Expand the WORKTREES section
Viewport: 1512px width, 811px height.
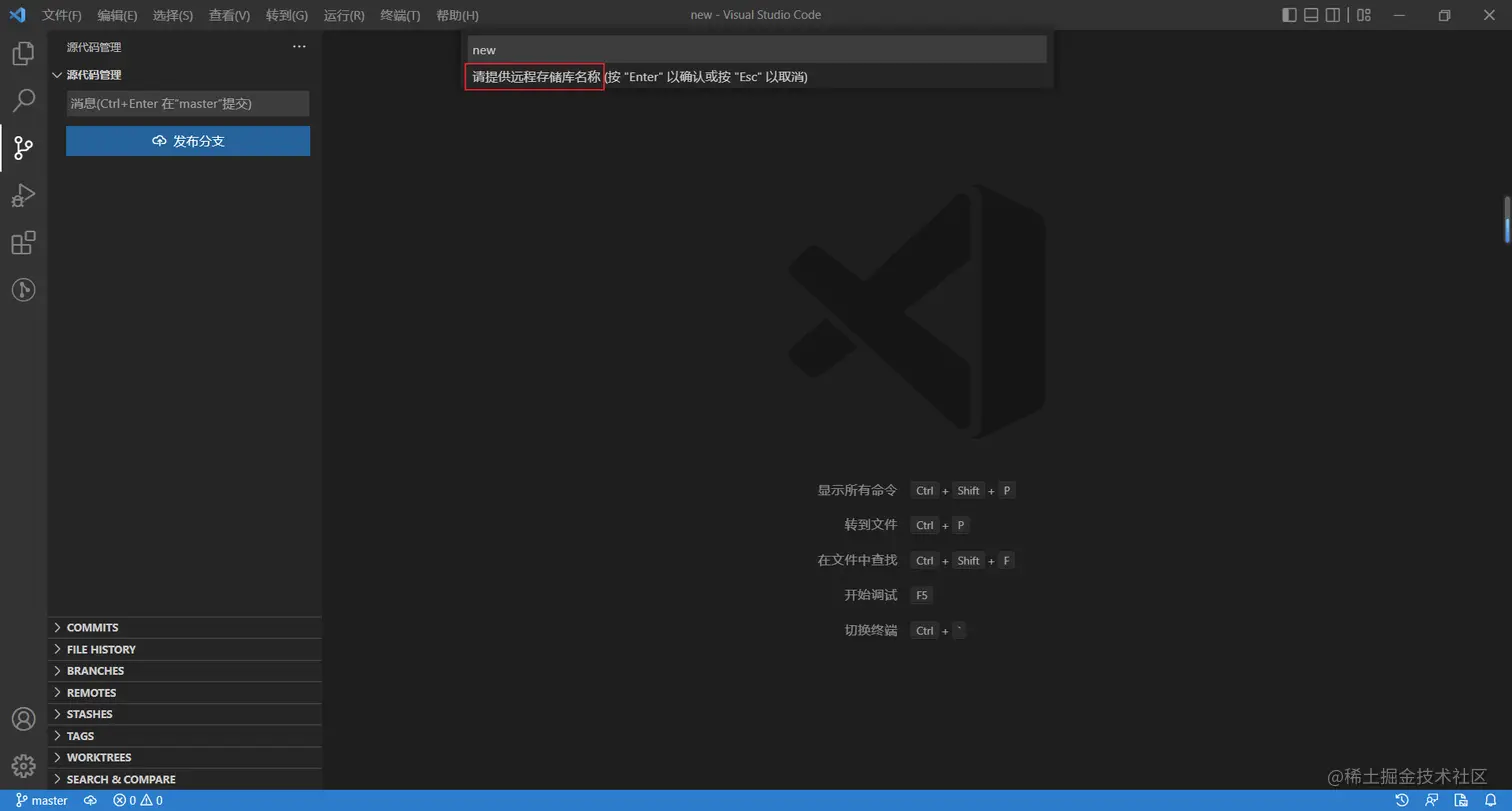(x=185, y=757)
